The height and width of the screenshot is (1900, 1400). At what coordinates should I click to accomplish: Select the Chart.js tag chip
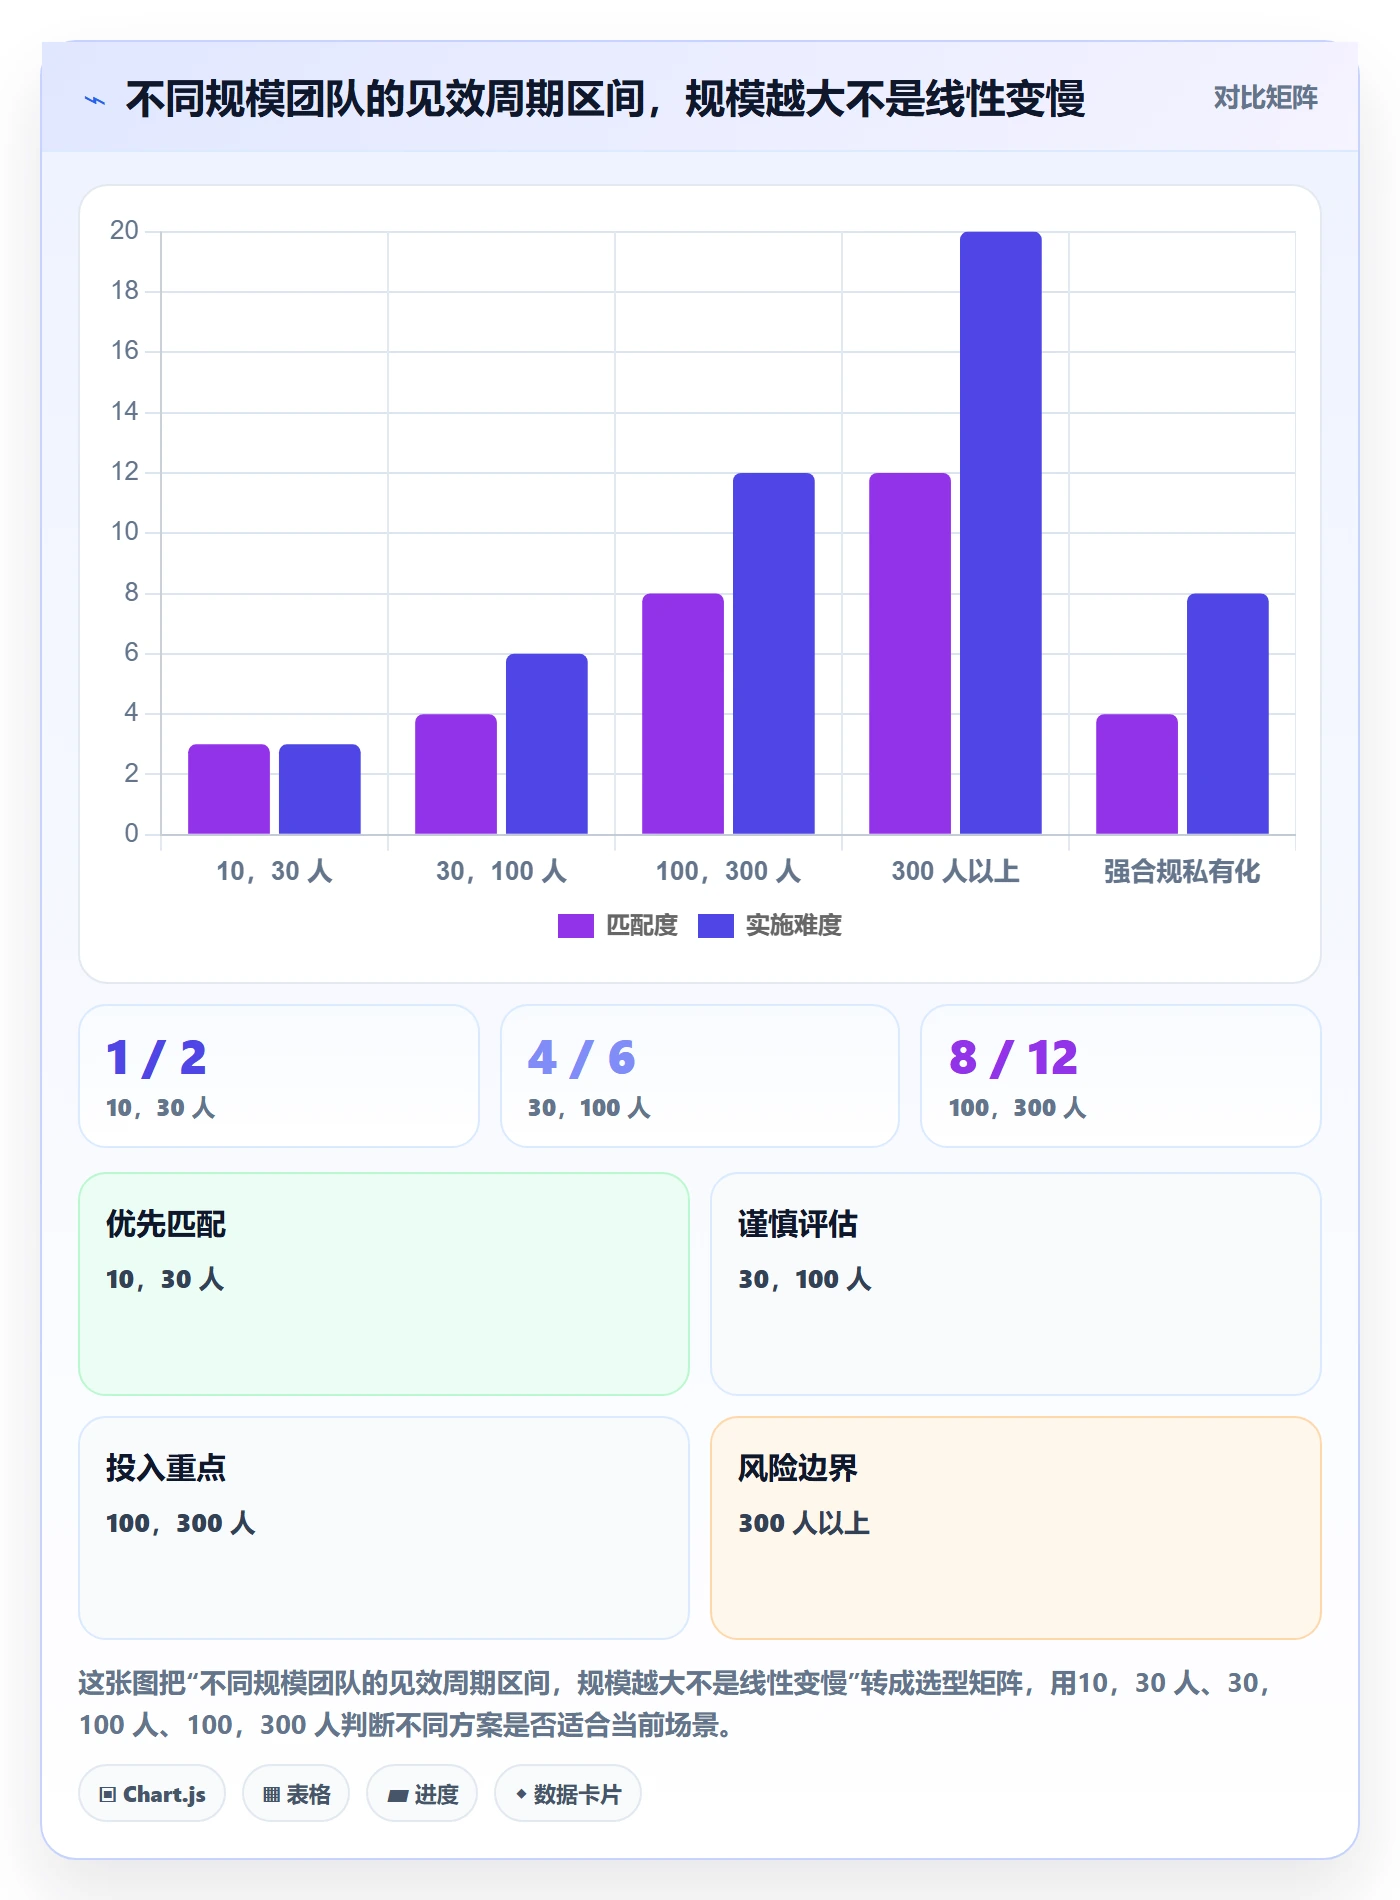click(152, 1794)
